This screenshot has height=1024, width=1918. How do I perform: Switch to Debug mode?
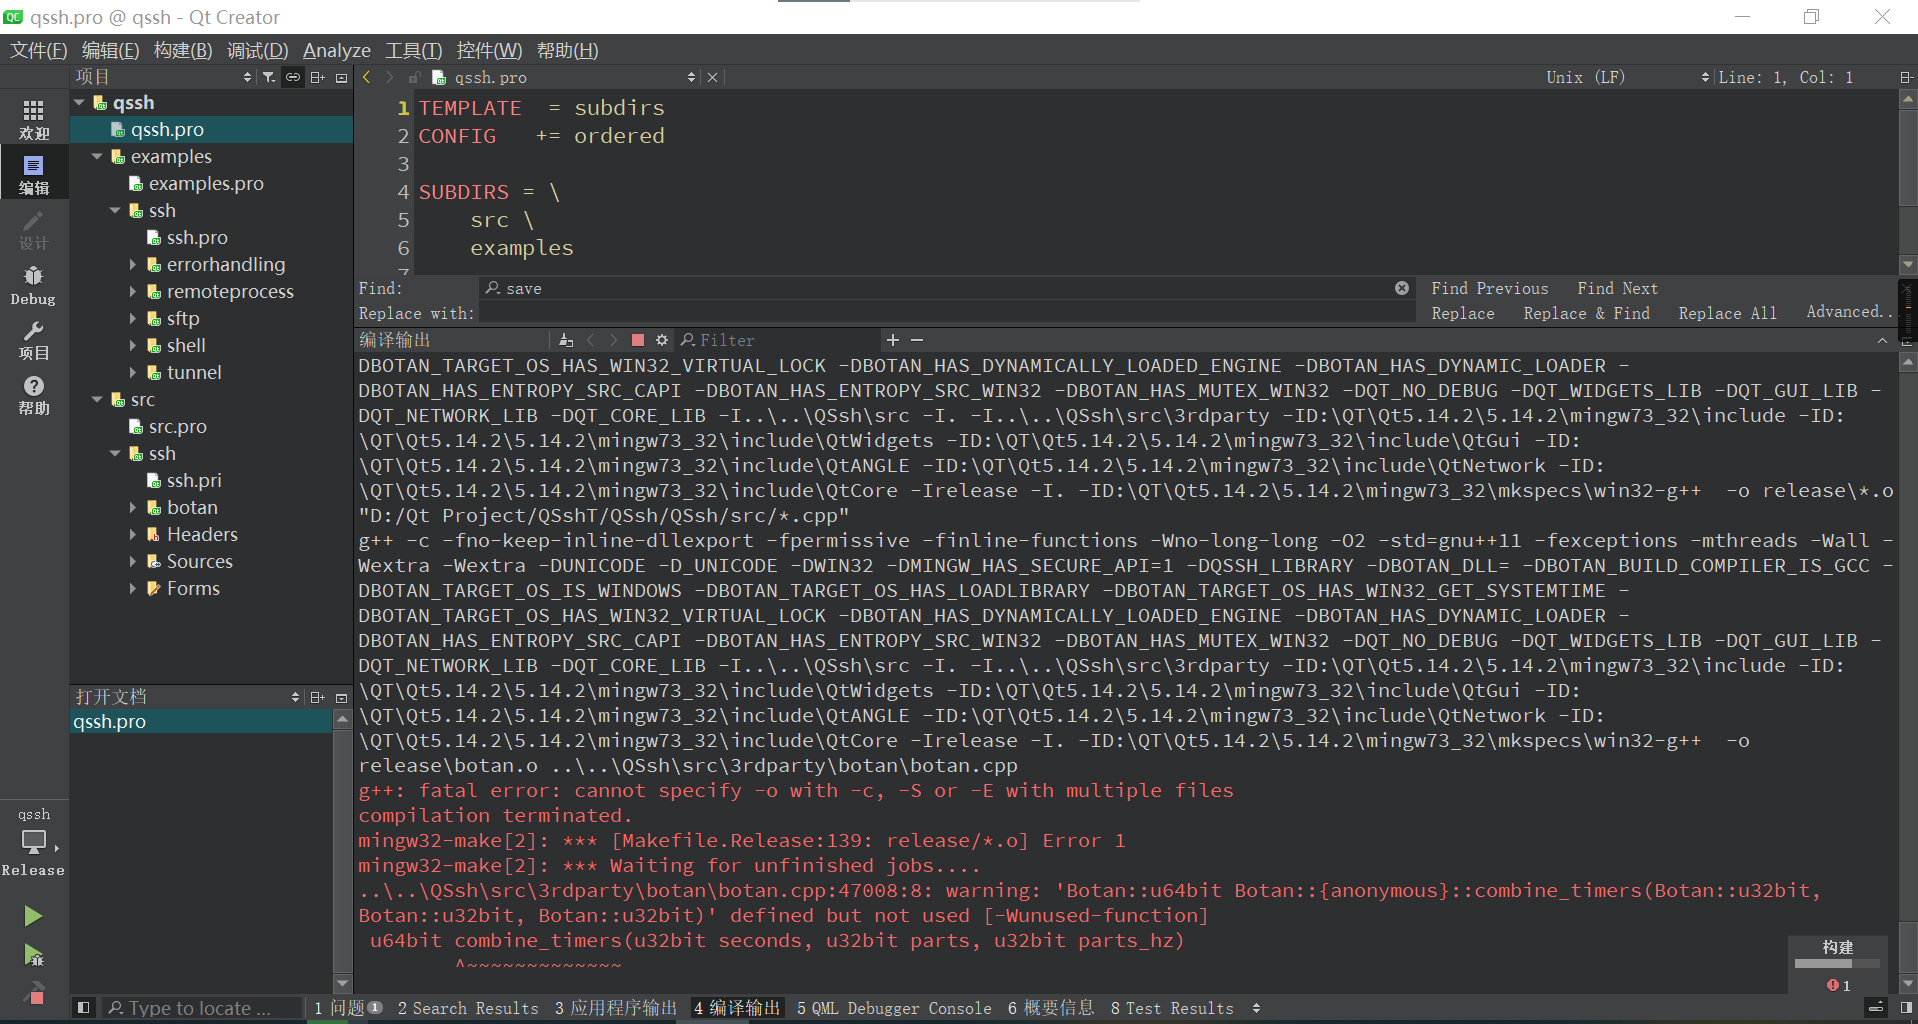(34, 284)
